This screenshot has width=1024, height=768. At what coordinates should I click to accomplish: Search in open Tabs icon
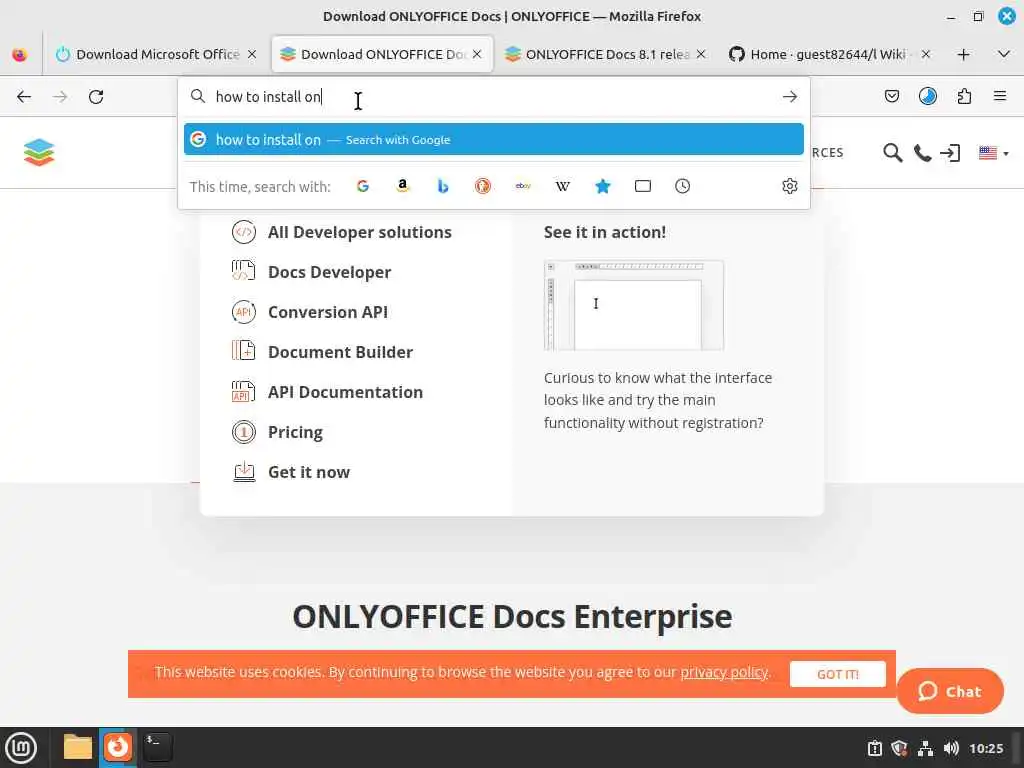[643, 186]
